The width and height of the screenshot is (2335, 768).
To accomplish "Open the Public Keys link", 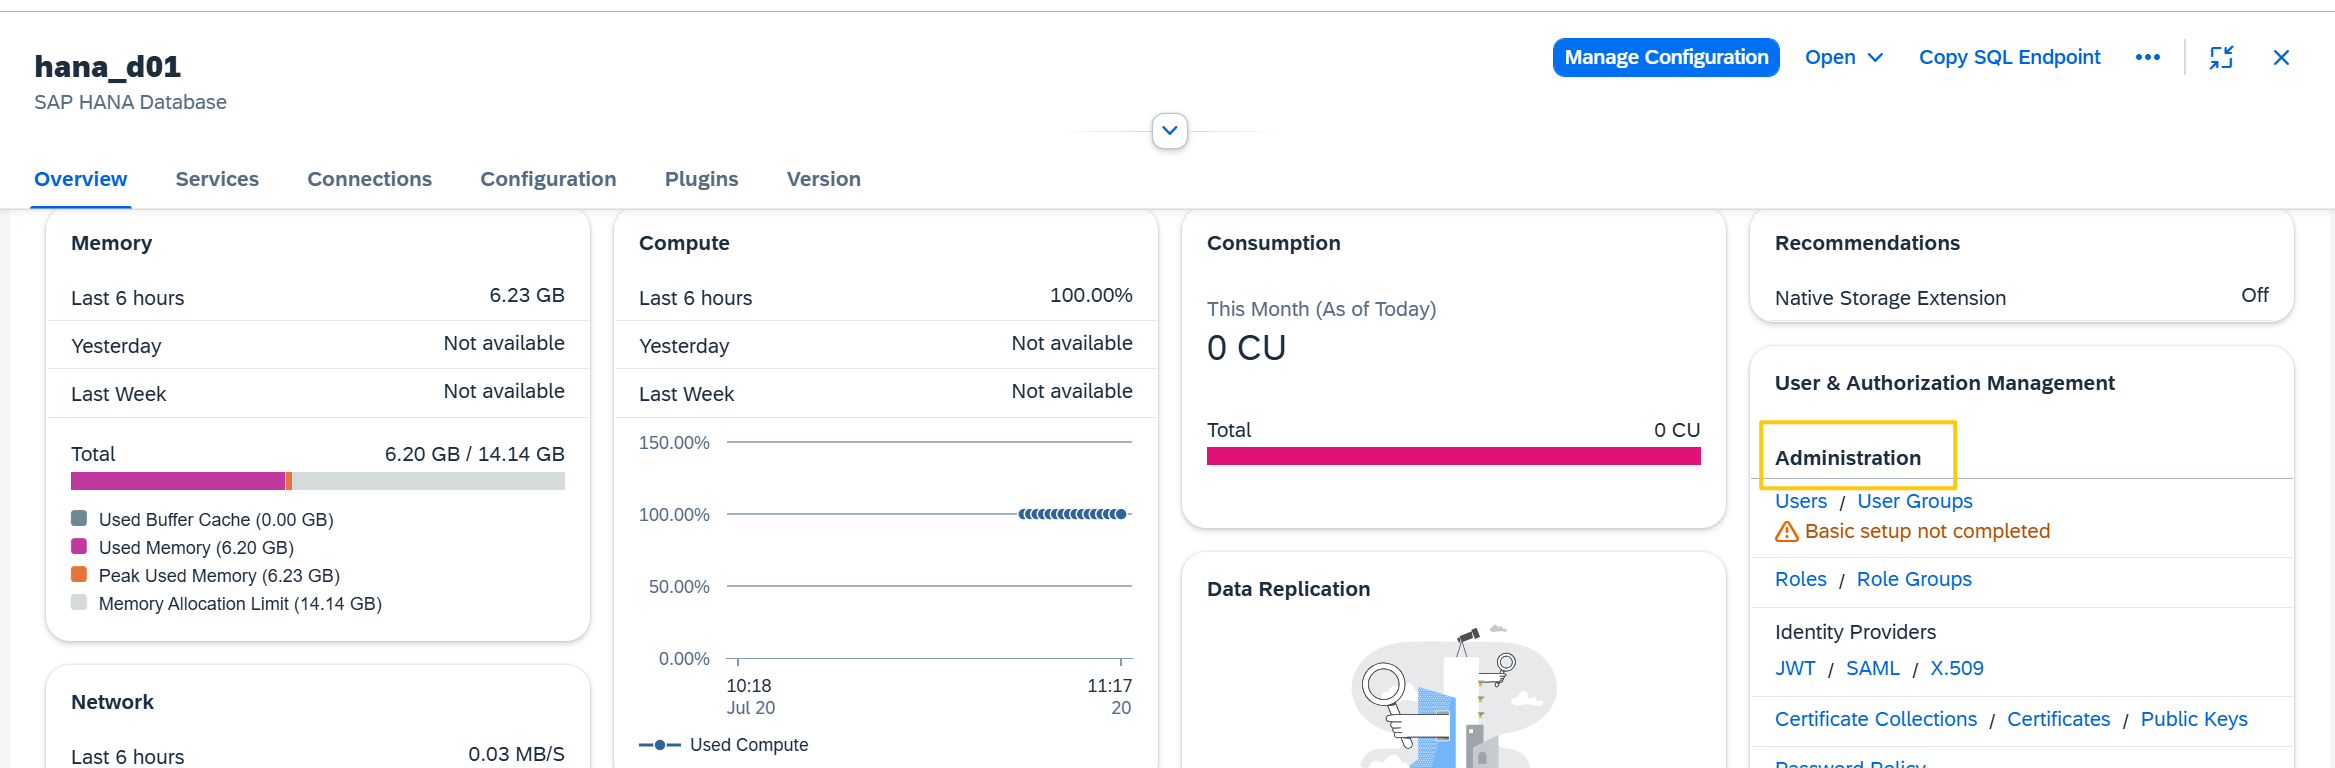I will pos(2194,719).
